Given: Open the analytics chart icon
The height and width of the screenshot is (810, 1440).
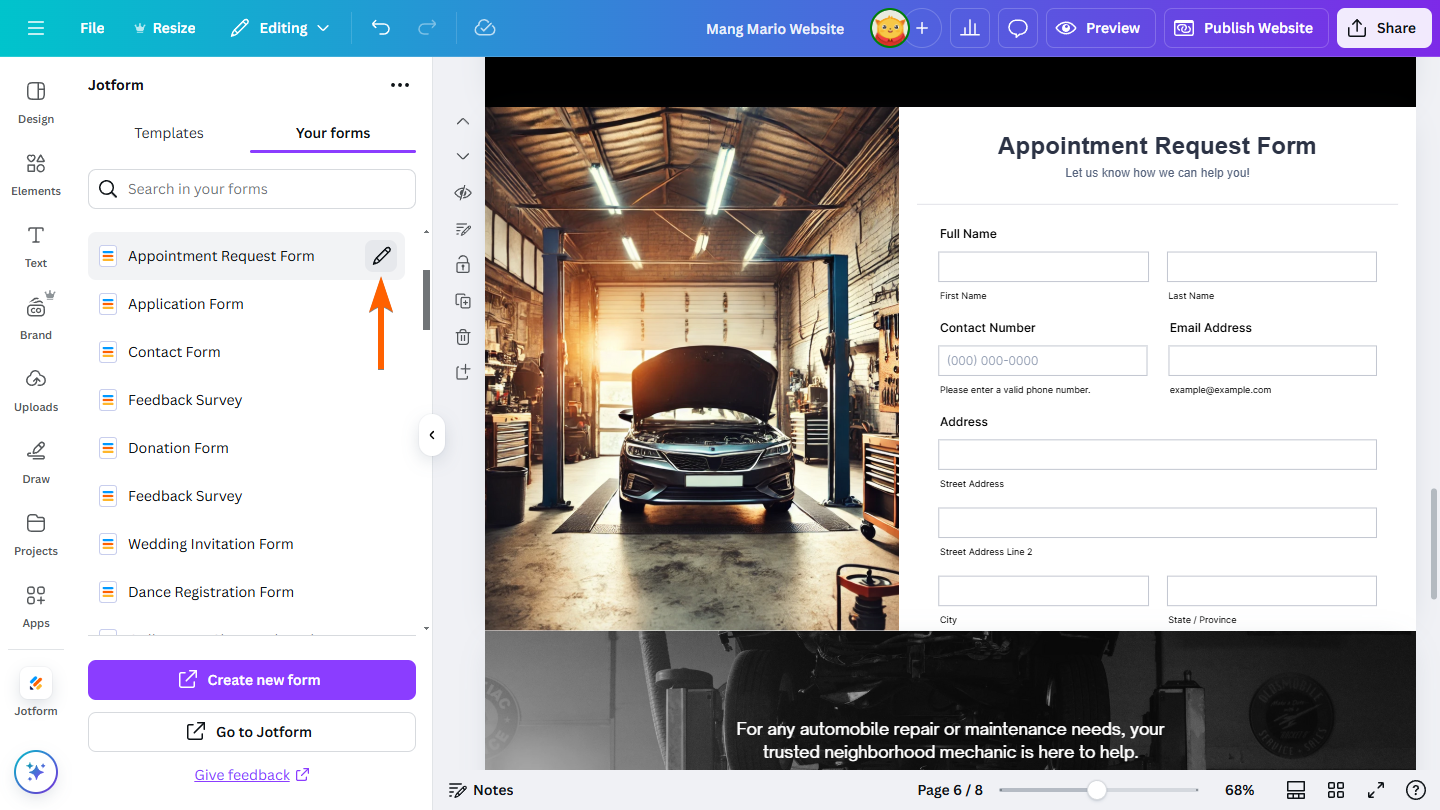Looking at the screenshot, I should [x=969, y=28].
